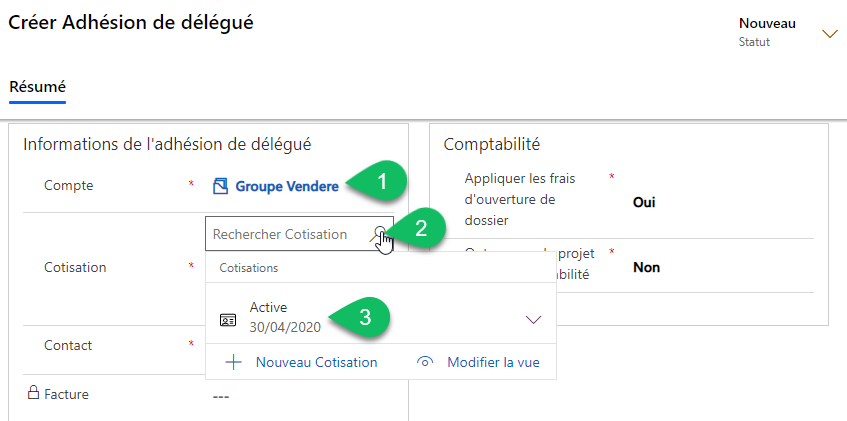Image resolution: width=847 pixels, height=421 pixels.
Task: Click the plus icon for Nouveau Cotisation
Action: click(233, 362)
